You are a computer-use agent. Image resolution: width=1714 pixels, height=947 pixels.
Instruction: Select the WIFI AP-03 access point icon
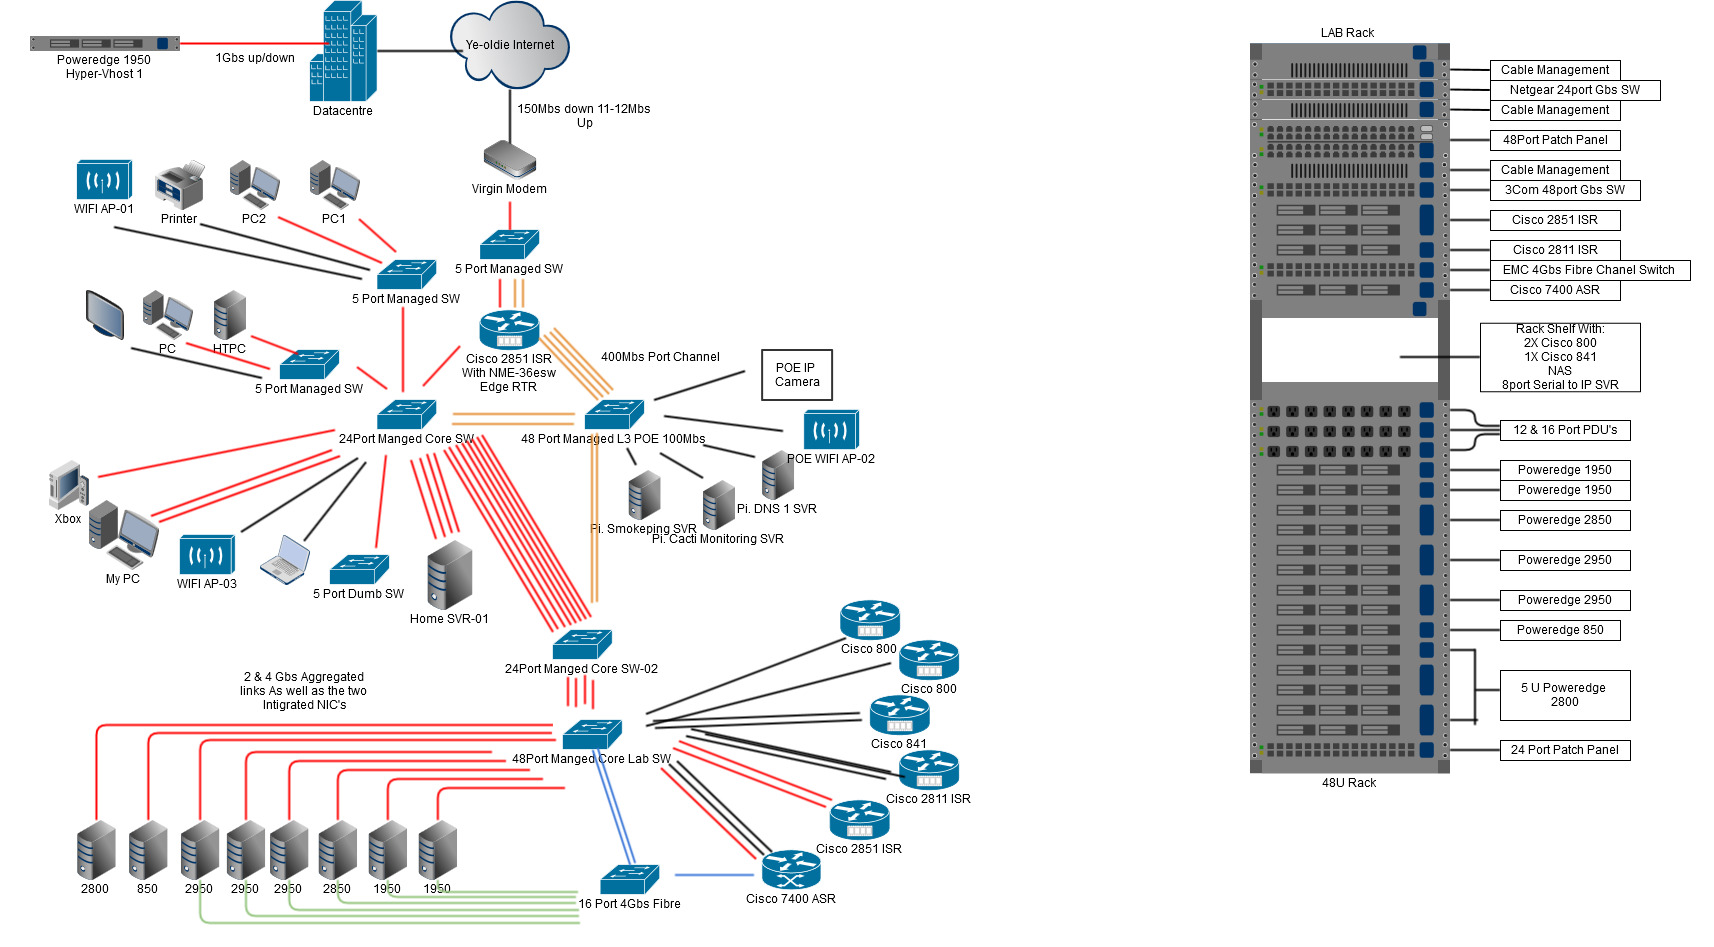pos(207,555)
